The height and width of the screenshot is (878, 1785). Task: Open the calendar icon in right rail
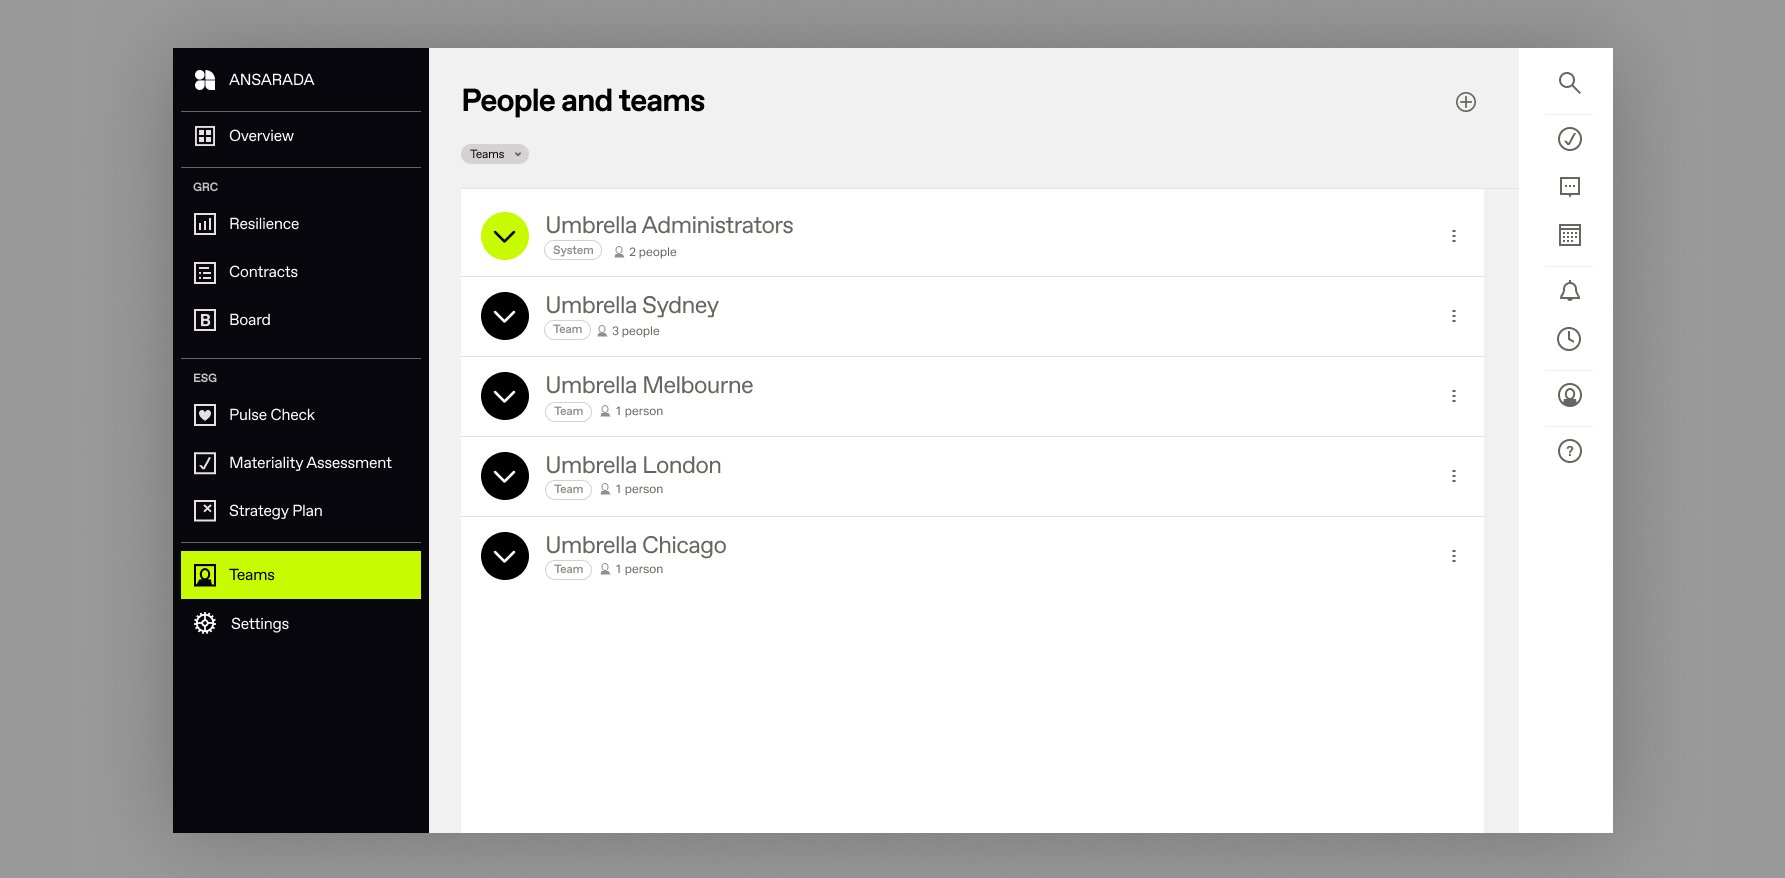(1570, 235)
